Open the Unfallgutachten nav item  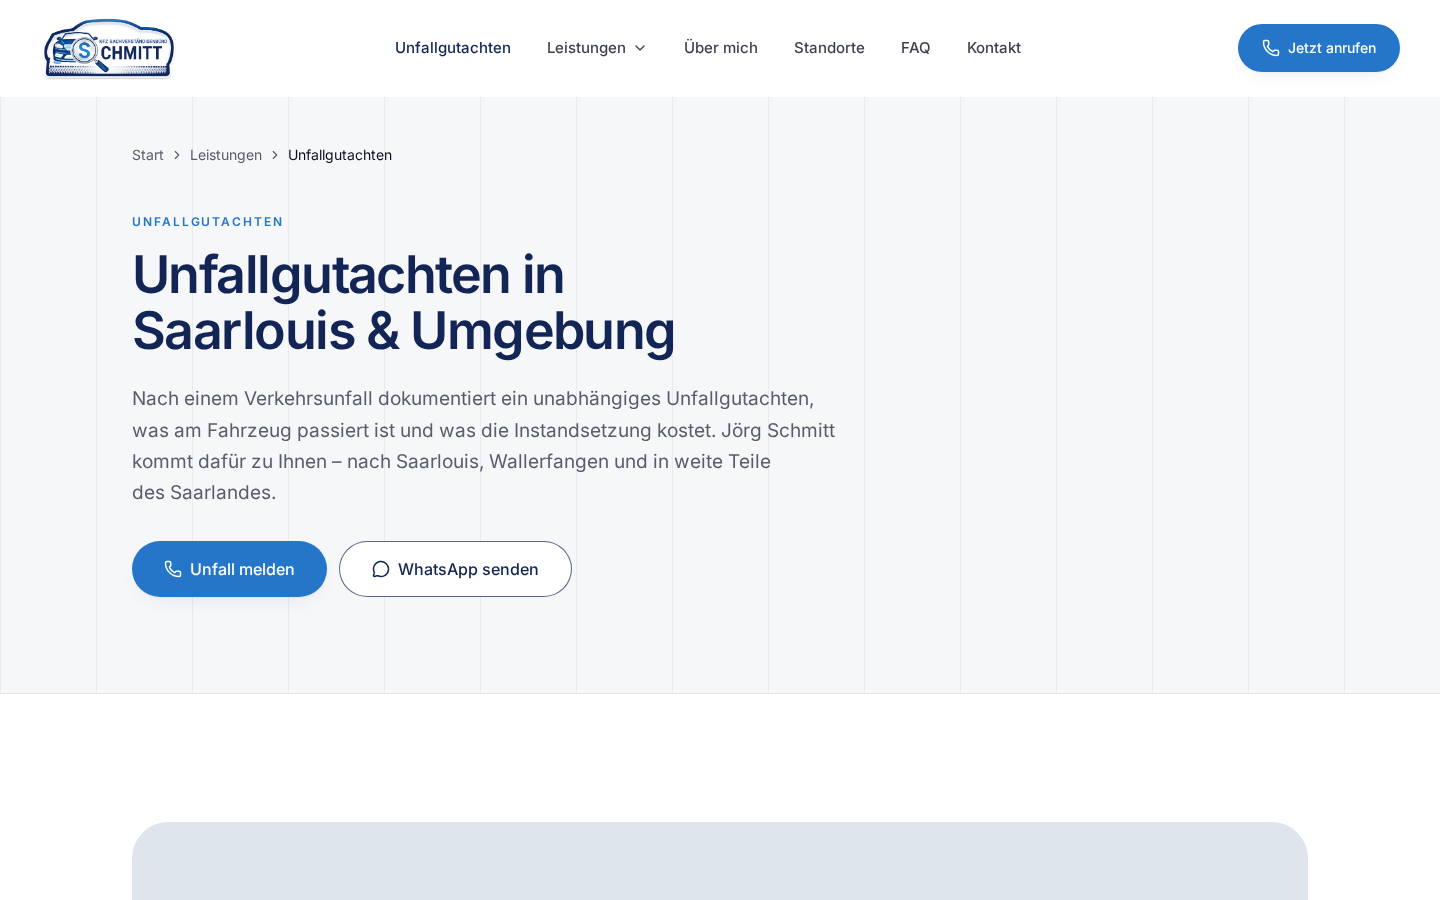[x=453, y=48]
